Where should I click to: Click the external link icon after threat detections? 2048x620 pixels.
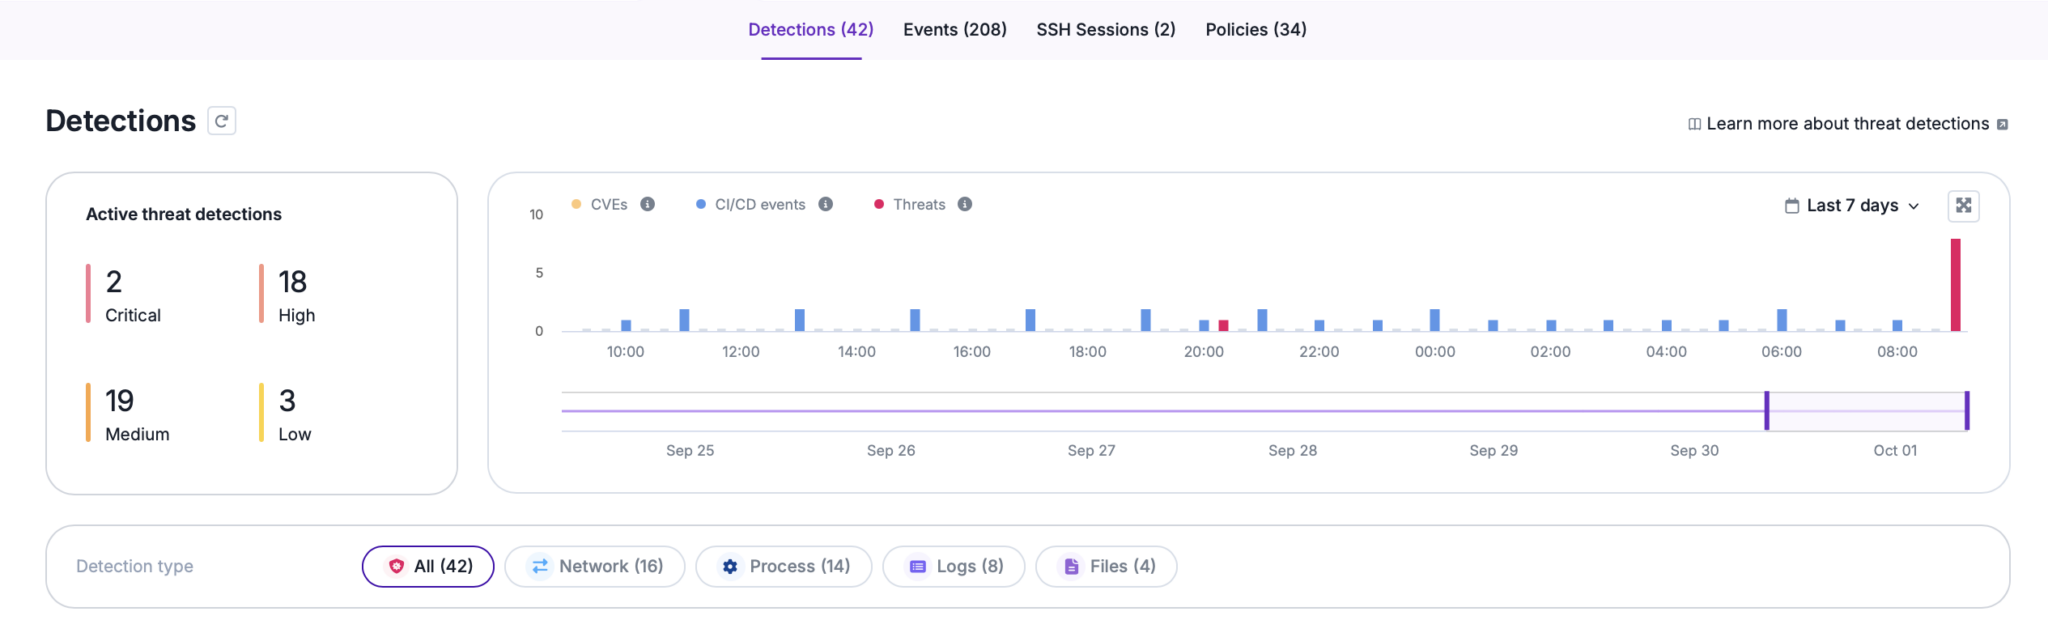2002,124
